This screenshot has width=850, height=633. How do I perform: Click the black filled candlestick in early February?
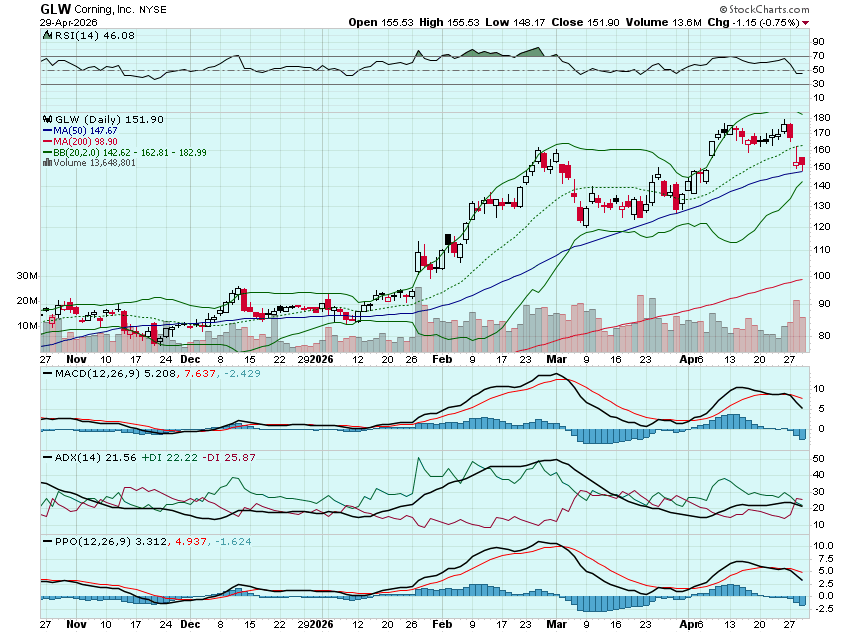(446, 238)
